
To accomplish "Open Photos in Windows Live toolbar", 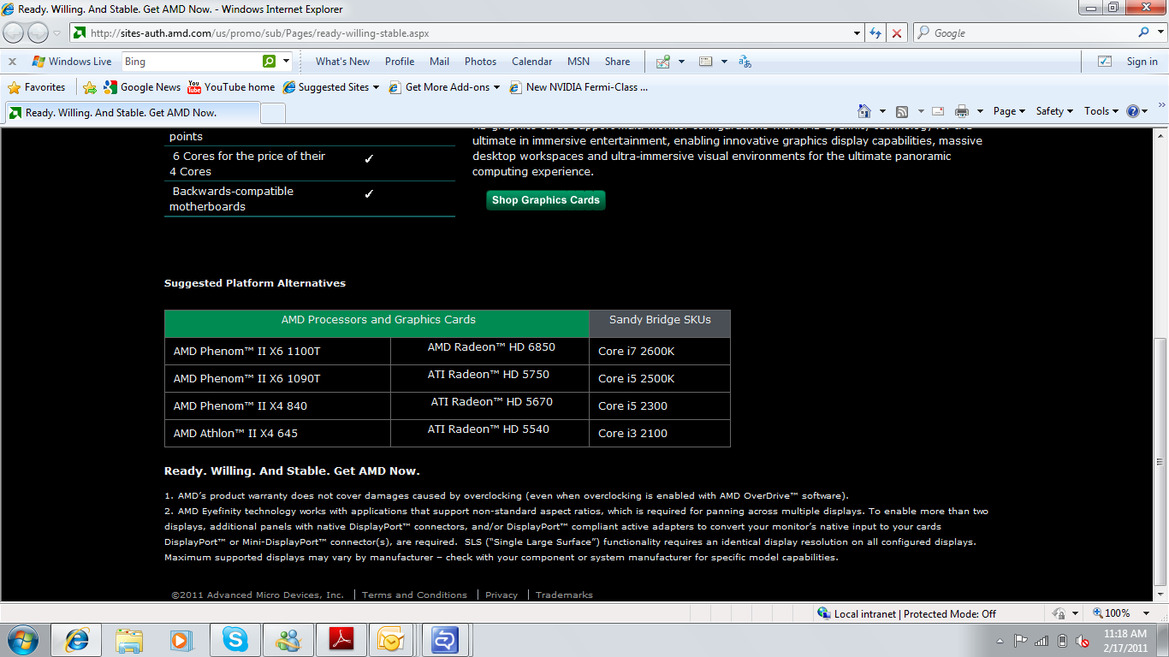I will coord(480,61).
